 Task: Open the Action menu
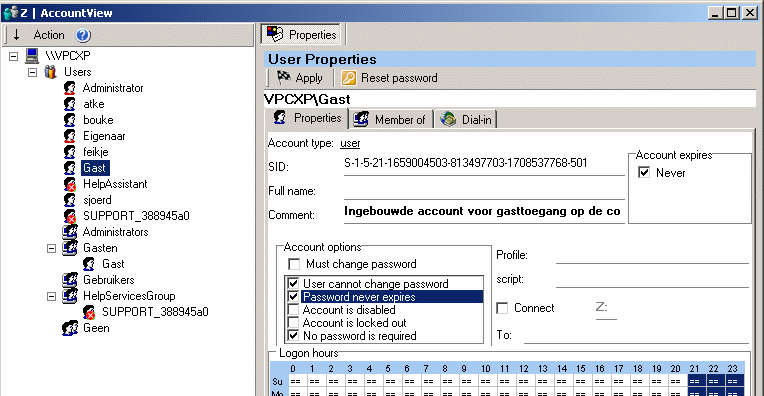[49, 35]
